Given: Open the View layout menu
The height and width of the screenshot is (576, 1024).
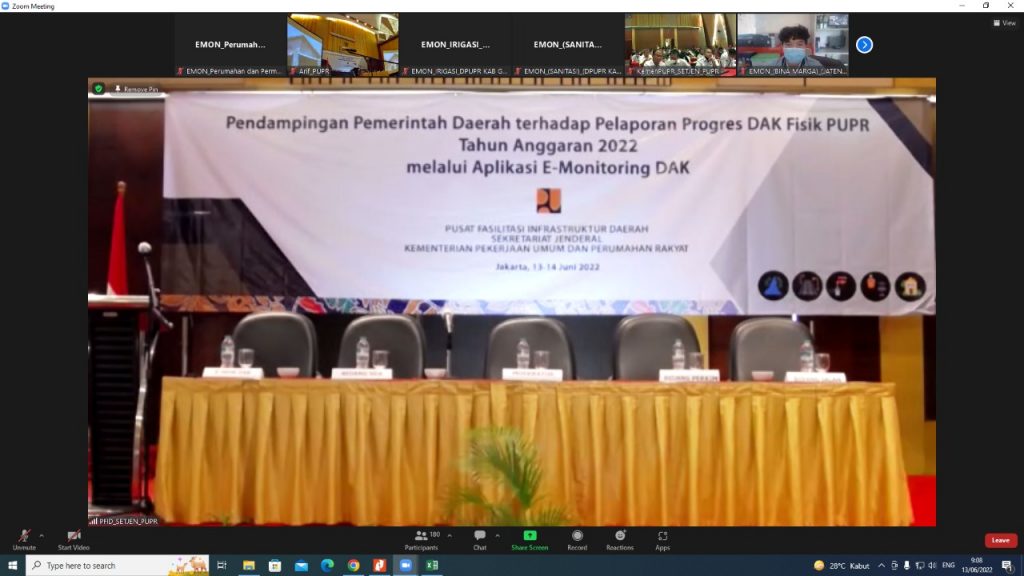Looking at the screenshot, I should tap(1004, 23).
